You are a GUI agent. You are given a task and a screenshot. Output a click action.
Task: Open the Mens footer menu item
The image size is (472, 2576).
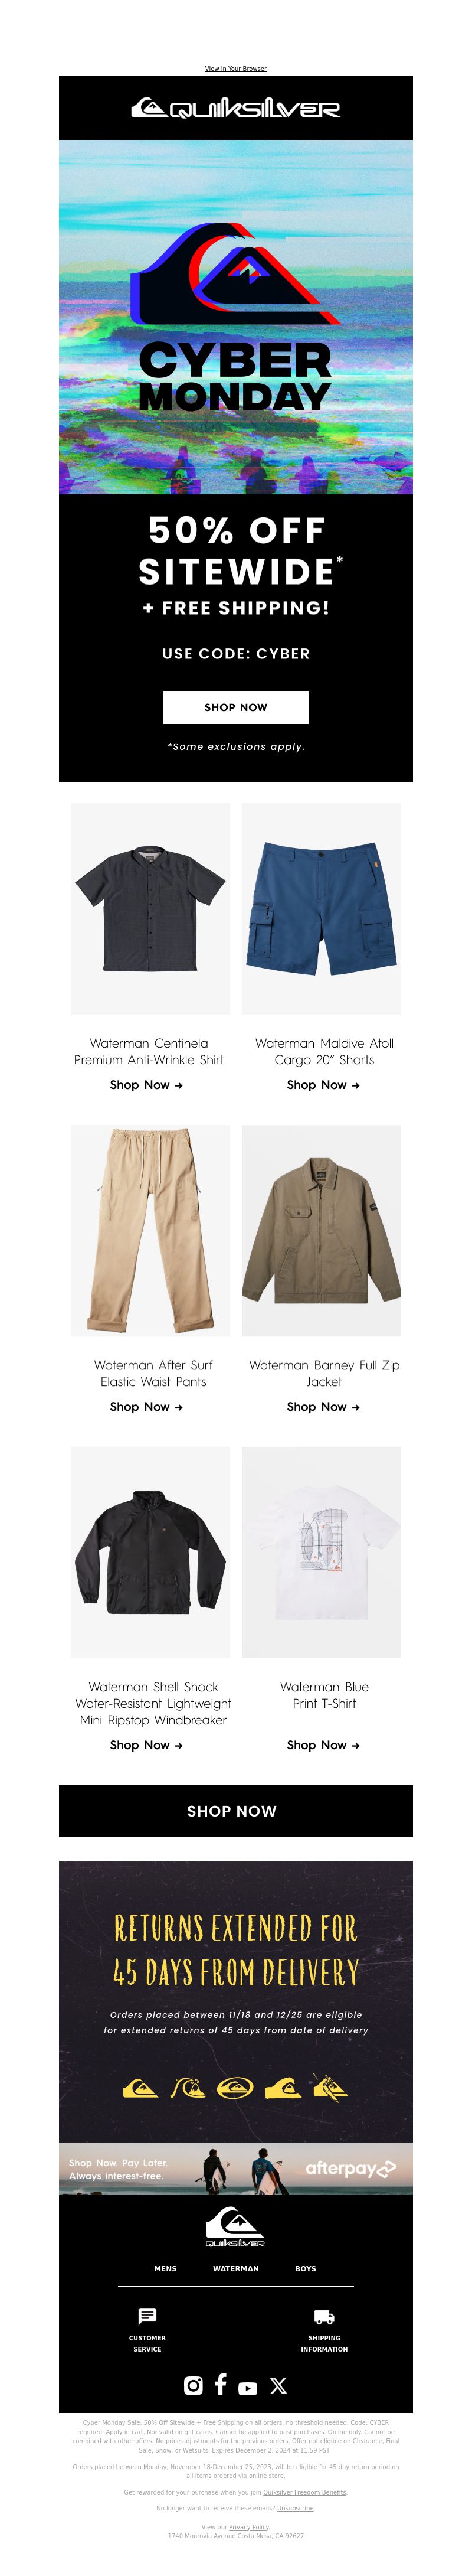pos(165,2269)
